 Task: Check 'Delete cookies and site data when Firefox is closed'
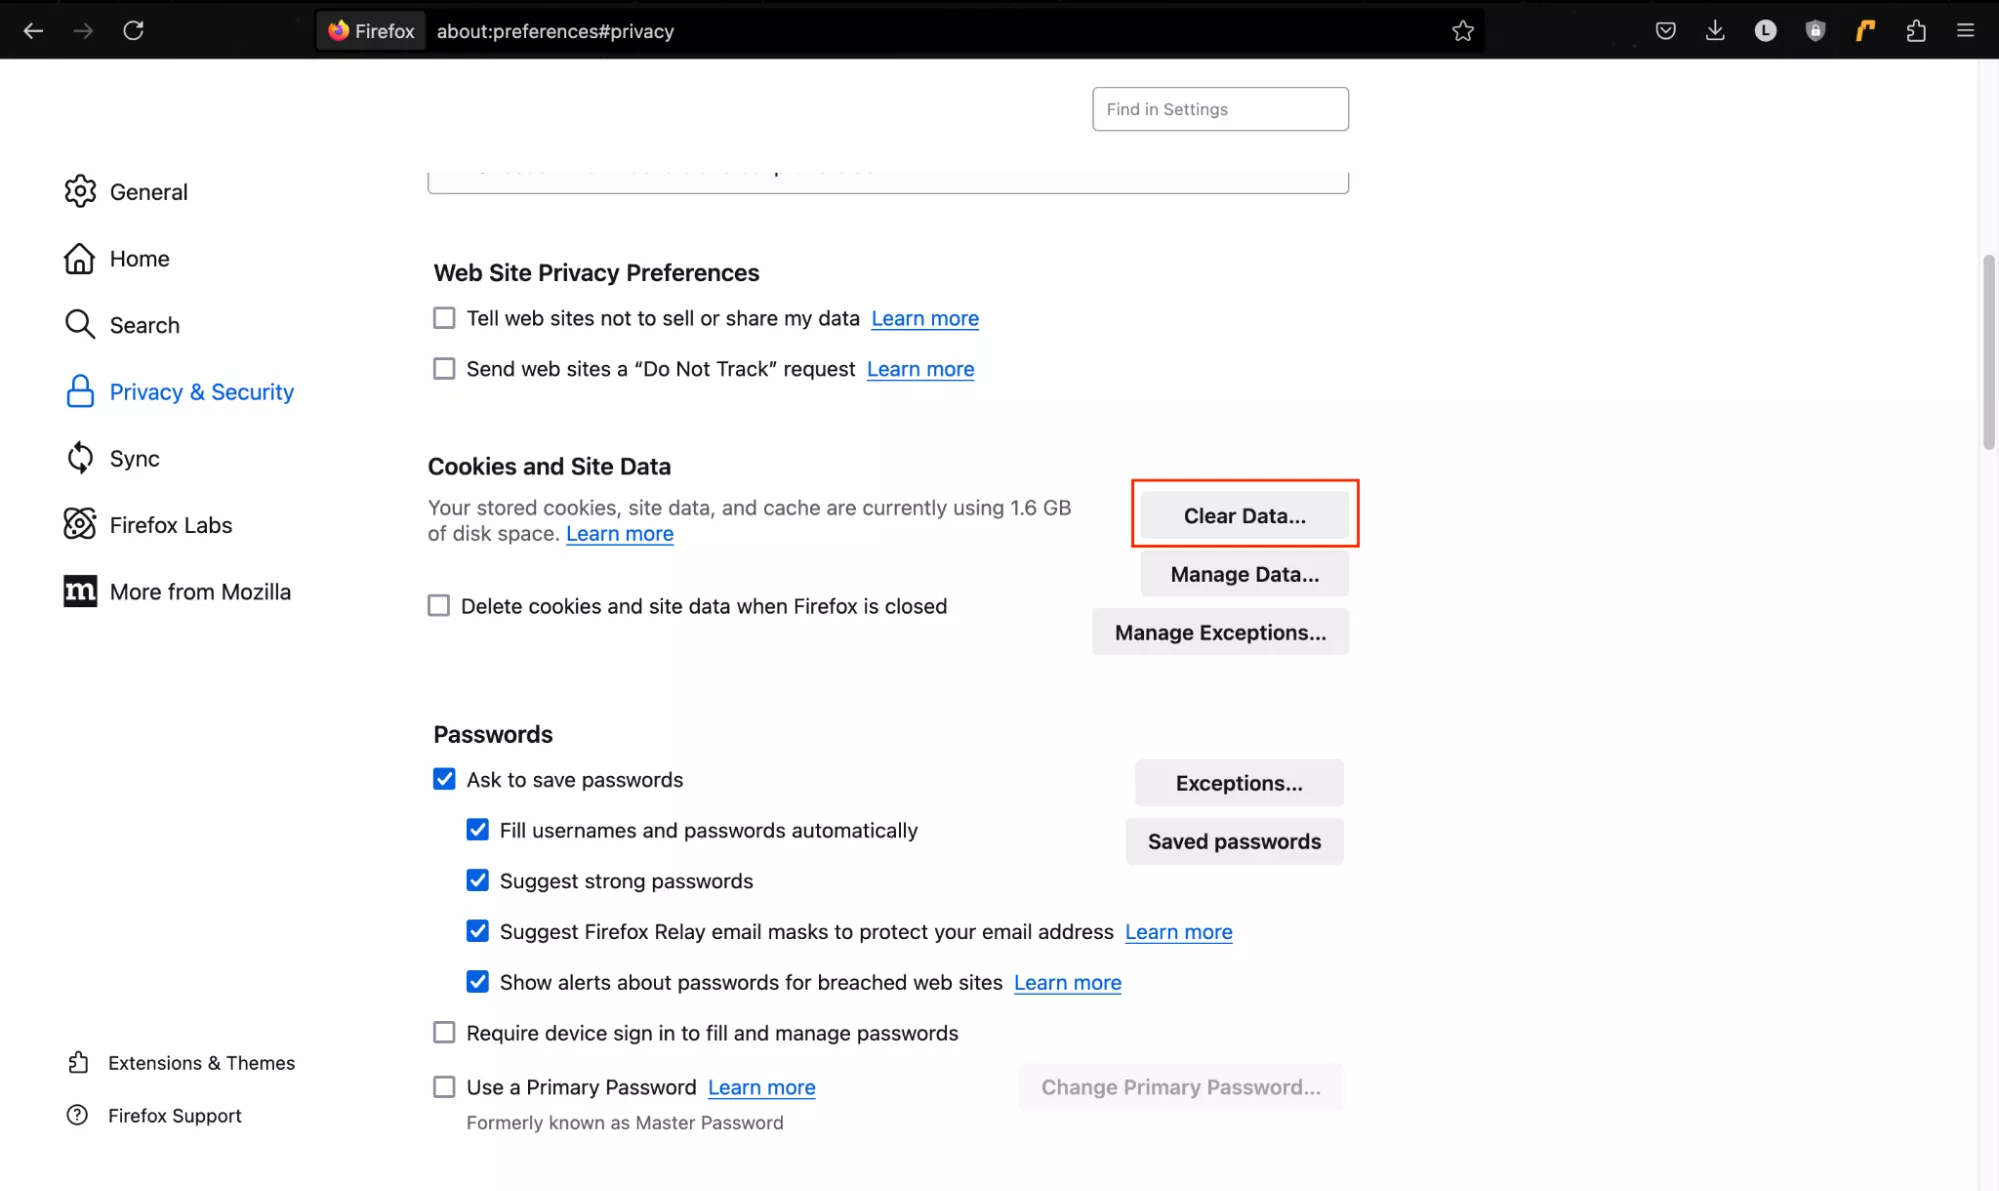click(439, 606)
